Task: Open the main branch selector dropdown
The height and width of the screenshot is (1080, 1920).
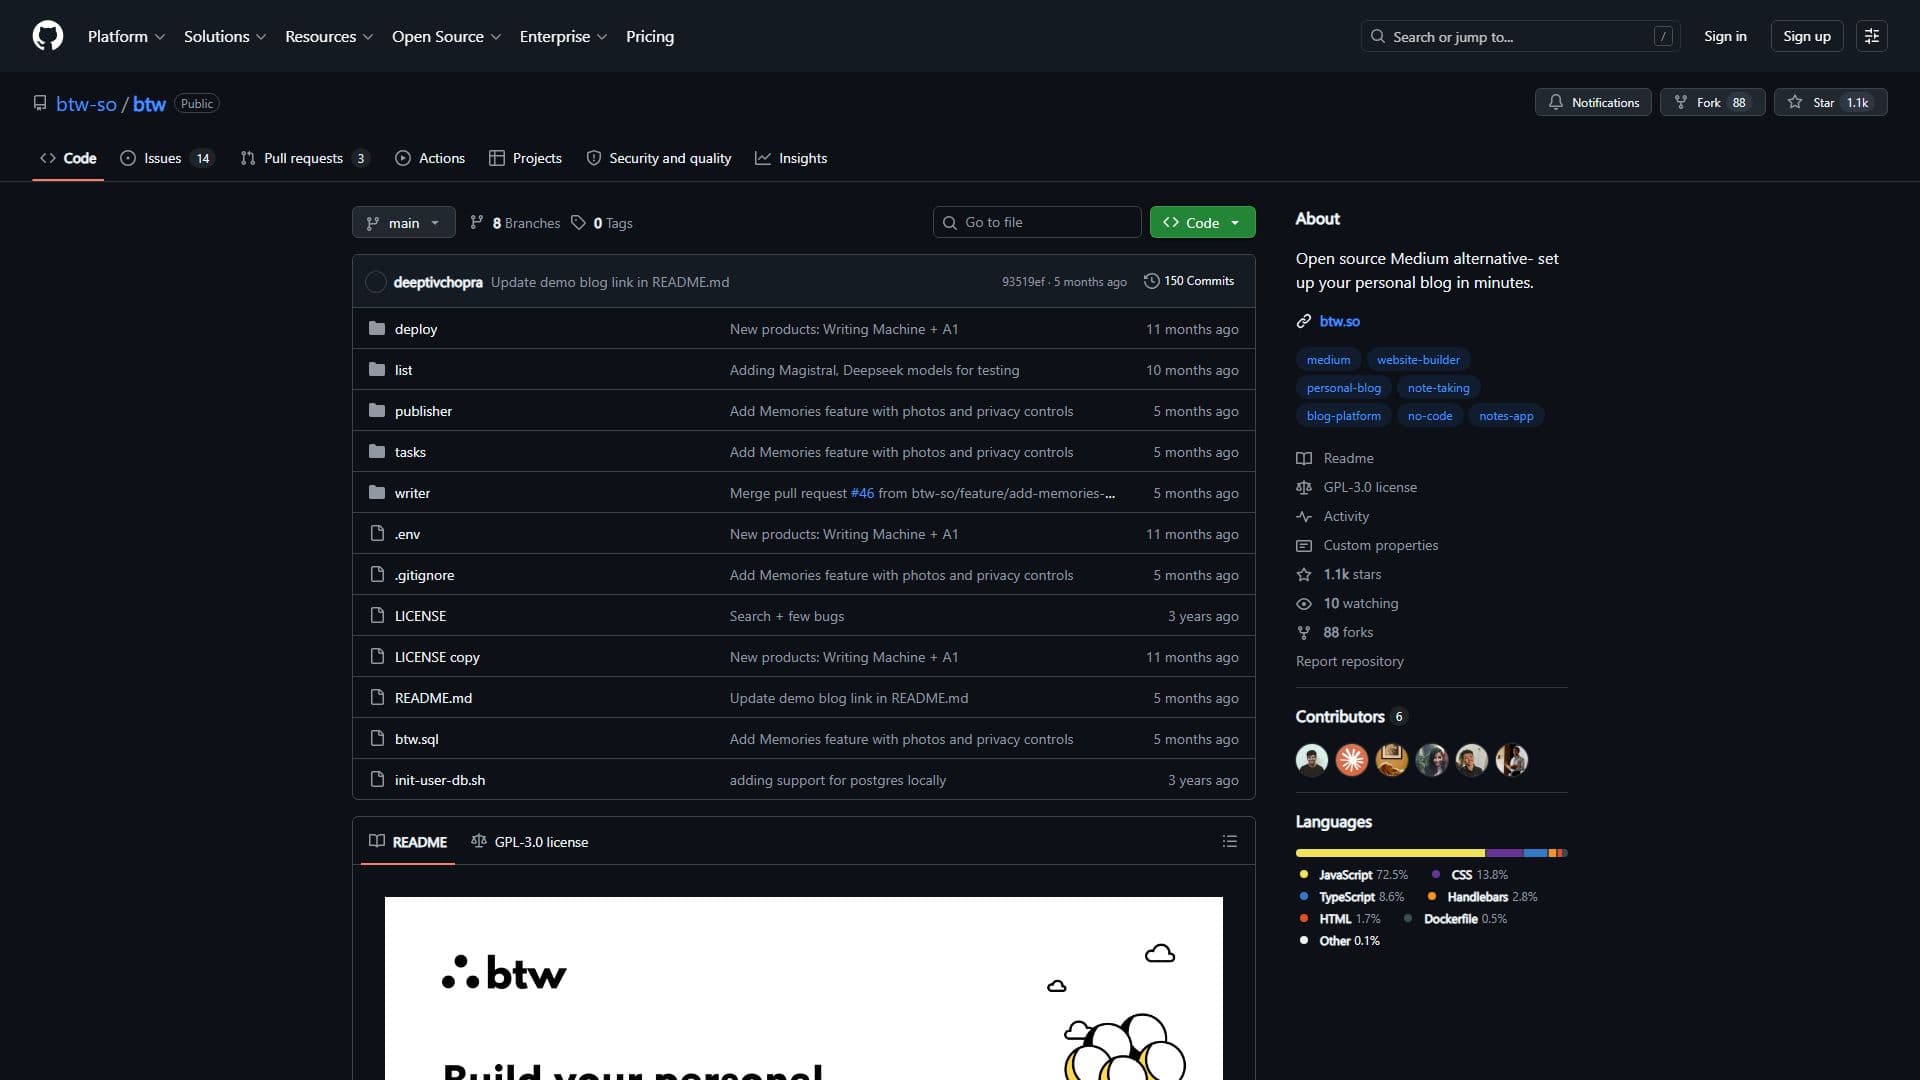Action: [403, 222]
